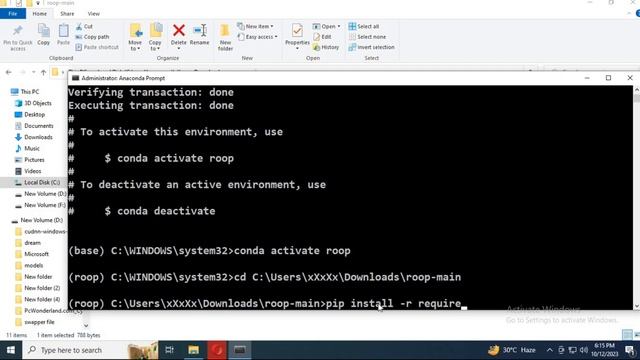
Task: Open the red Opera taskbar icon
Action: point(217,350)
